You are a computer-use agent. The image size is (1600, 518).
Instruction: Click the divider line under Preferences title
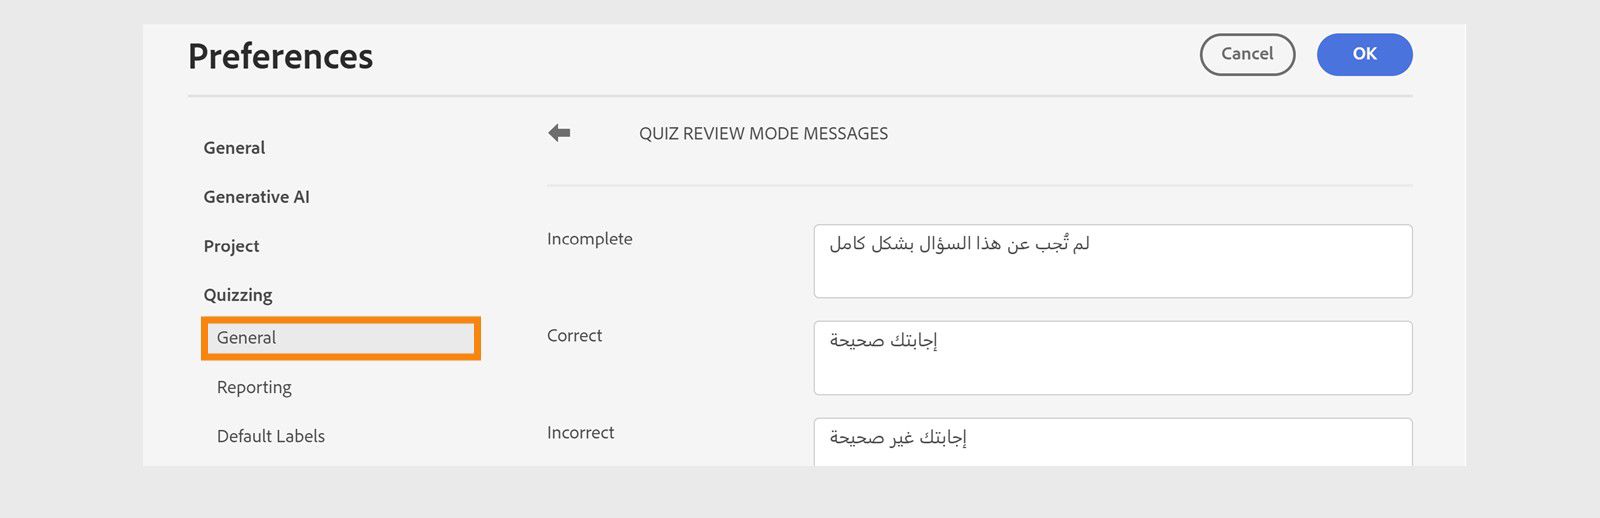(800, 97)
